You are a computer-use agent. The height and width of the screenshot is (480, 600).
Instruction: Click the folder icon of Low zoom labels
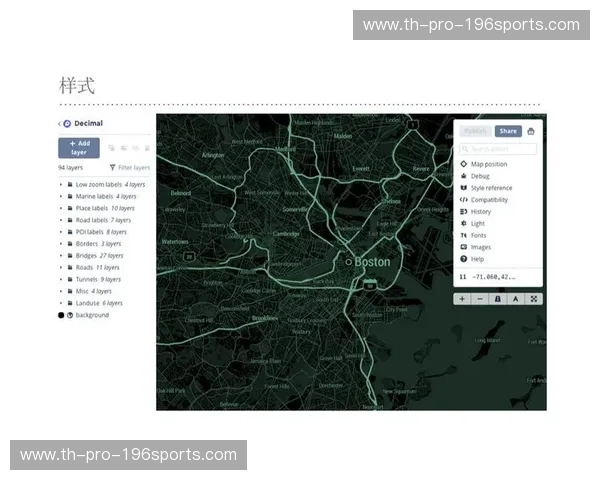point(70,184)
